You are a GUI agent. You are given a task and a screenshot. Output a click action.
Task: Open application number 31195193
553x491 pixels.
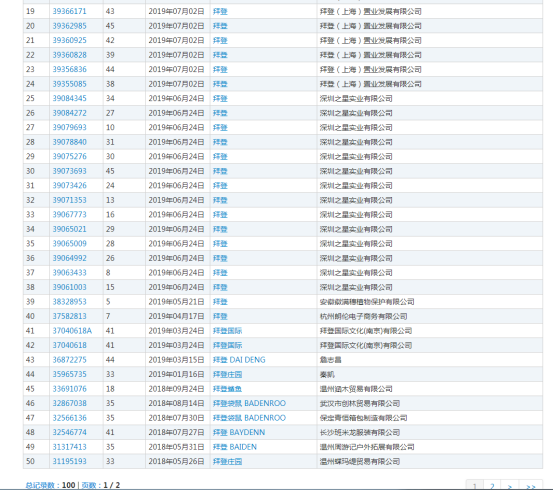[x=69, y=461]
